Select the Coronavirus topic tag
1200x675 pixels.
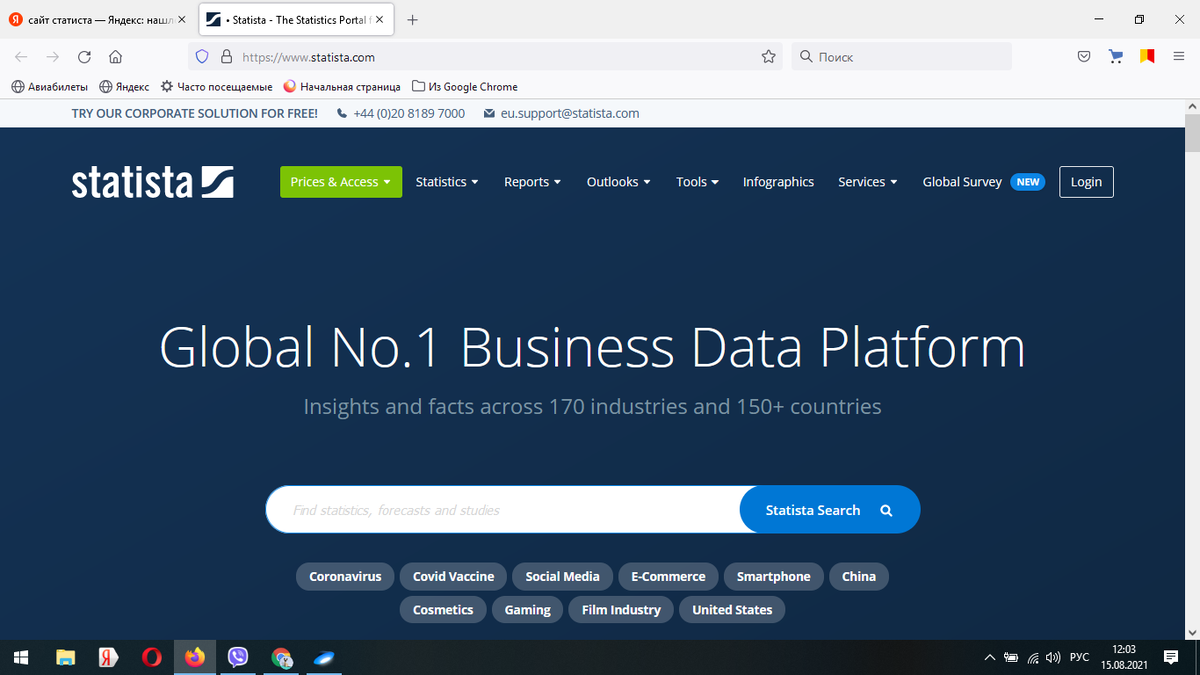pyautogui.click(x=345, y=577)
